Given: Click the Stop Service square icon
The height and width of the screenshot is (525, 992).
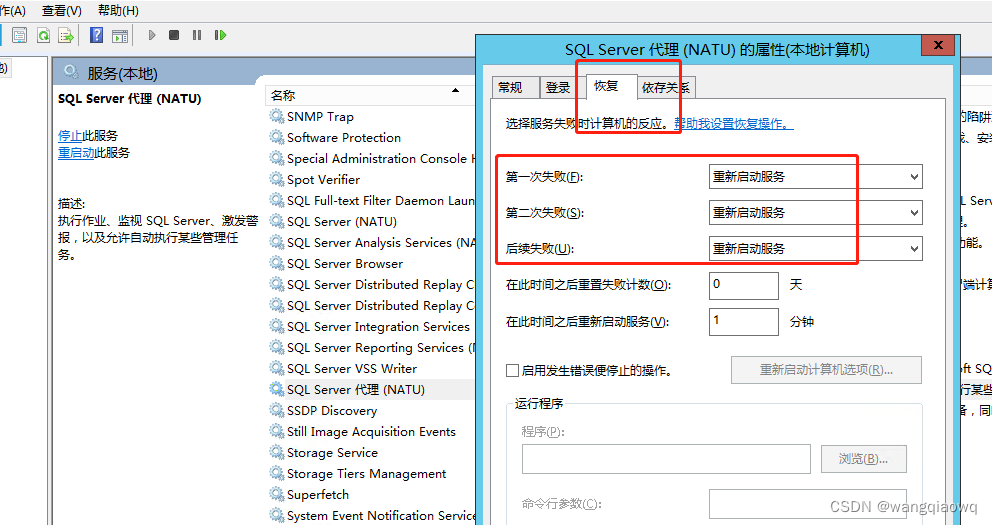Looking at the screenshot, I should (174, 35).
